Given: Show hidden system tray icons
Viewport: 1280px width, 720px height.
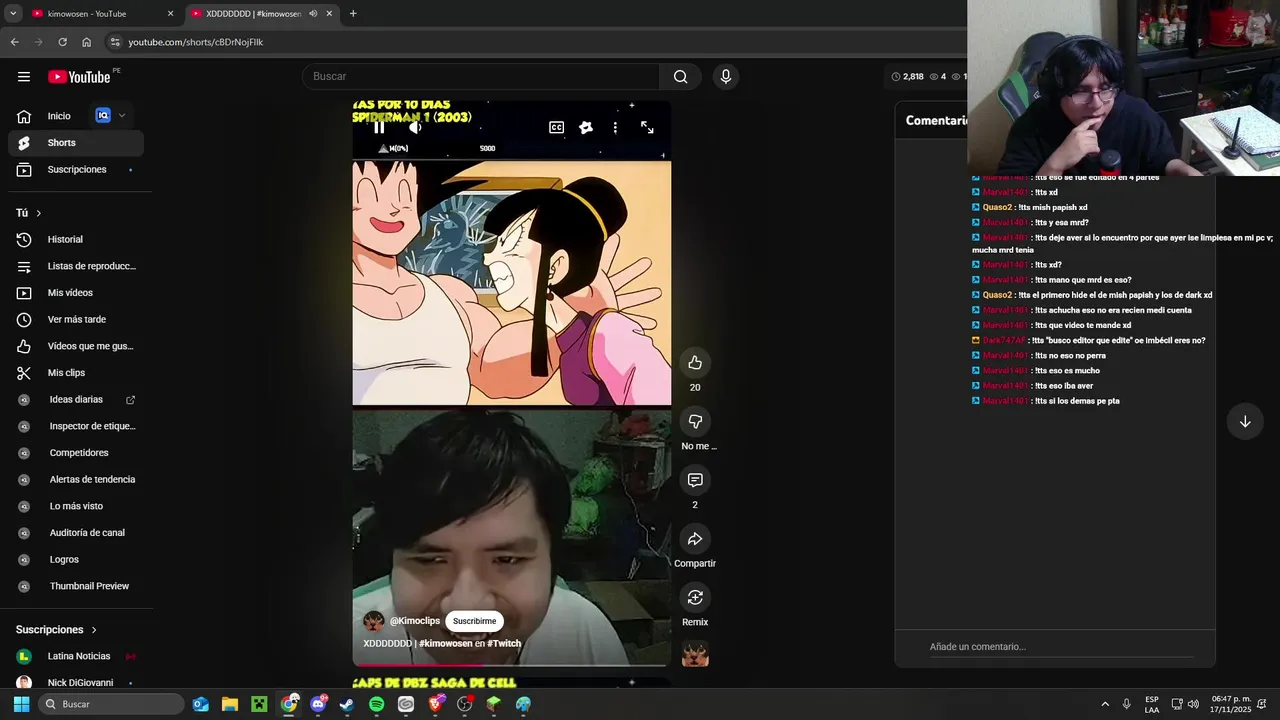Looking at the screenshot, I should 1105,704.
